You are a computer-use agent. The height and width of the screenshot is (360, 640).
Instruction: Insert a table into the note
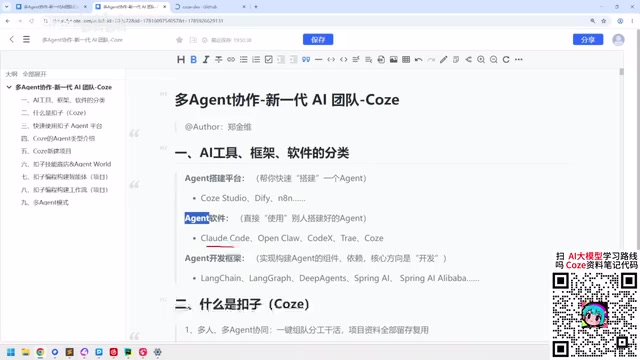(x=406, y=60)
